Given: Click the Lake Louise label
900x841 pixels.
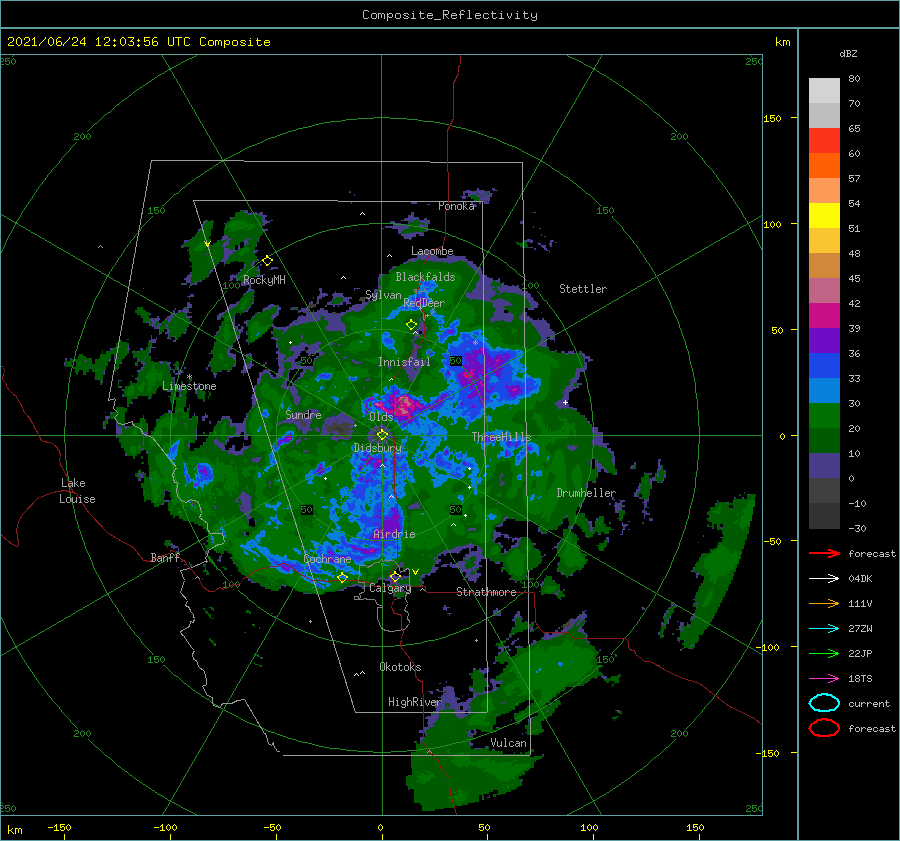Looking at the screenshot, I should pos(77,491).
